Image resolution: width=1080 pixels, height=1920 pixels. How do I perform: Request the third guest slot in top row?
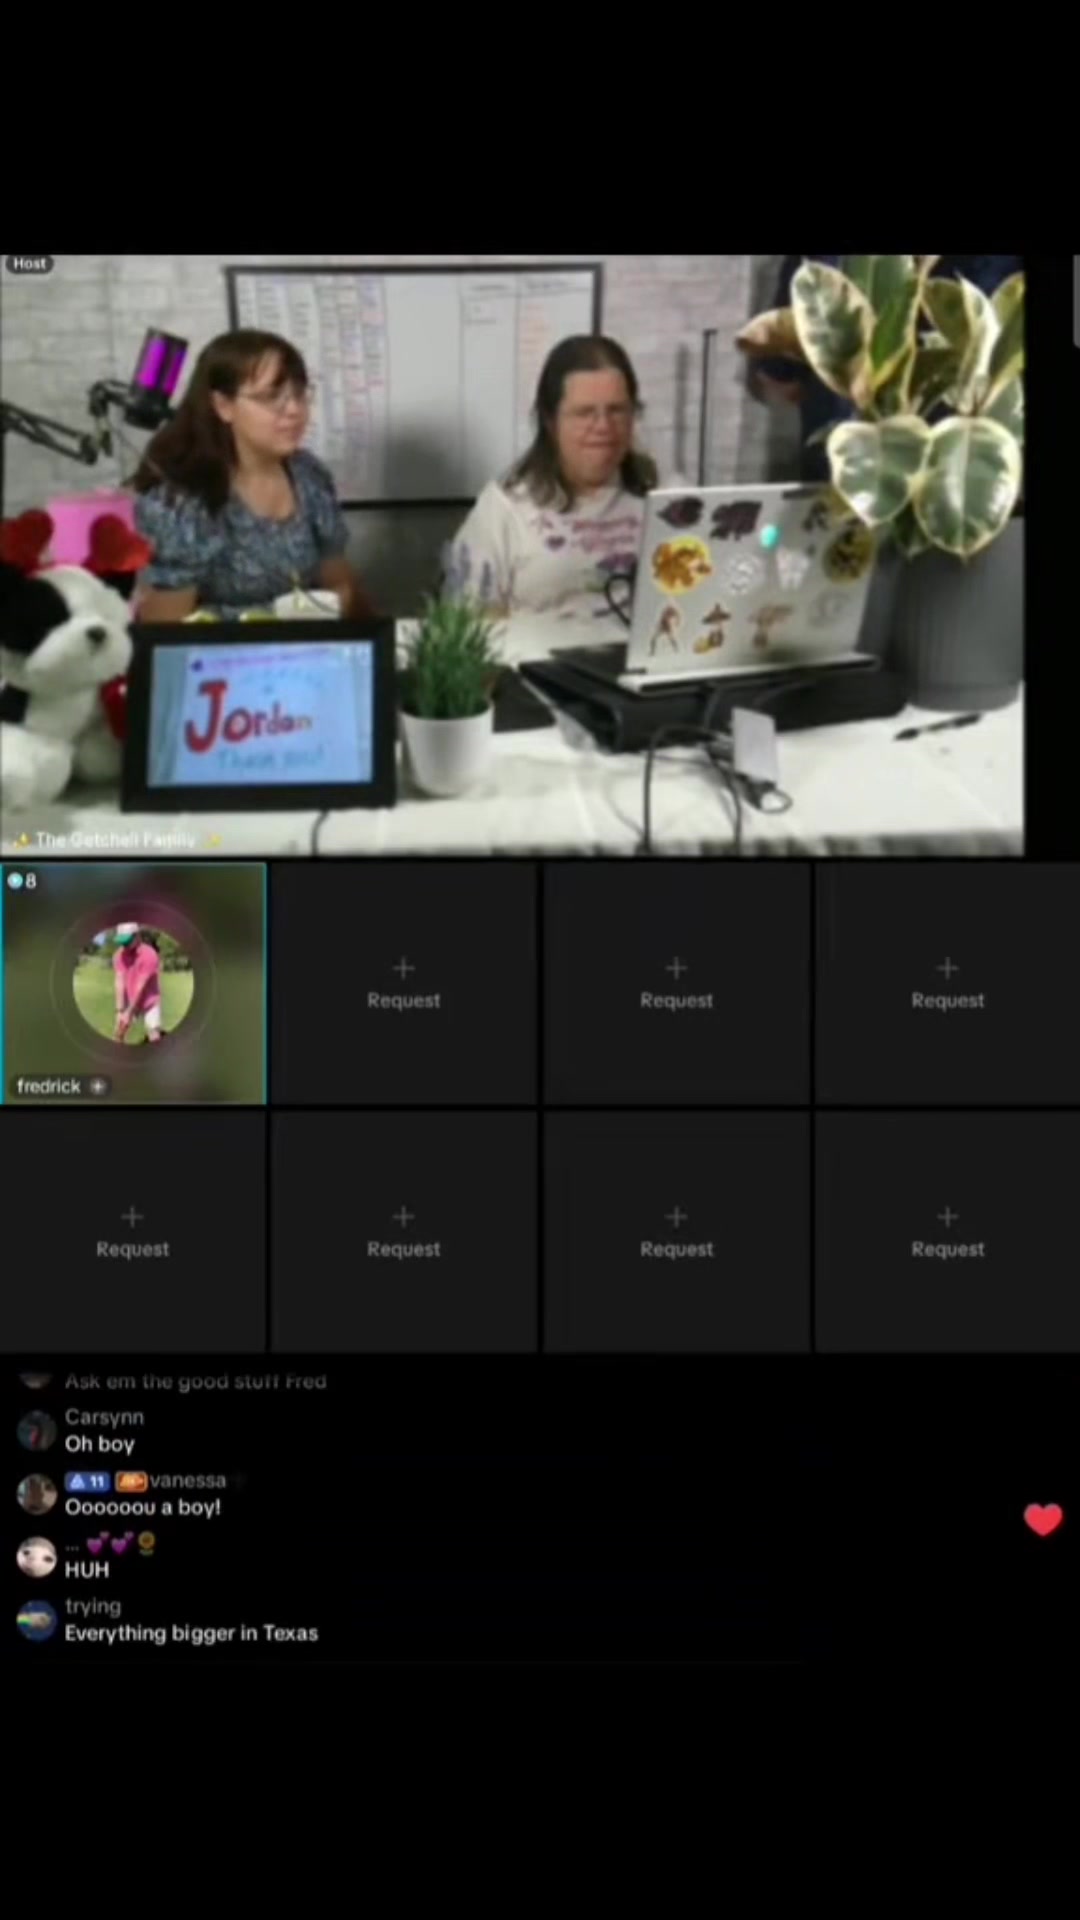coord(677,984)
